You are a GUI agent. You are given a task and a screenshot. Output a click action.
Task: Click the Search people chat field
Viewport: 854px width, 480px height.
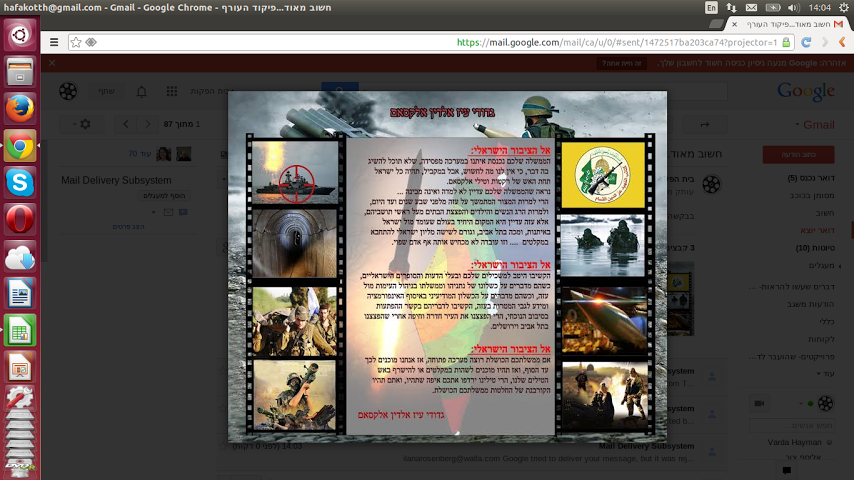pos(792,426)
